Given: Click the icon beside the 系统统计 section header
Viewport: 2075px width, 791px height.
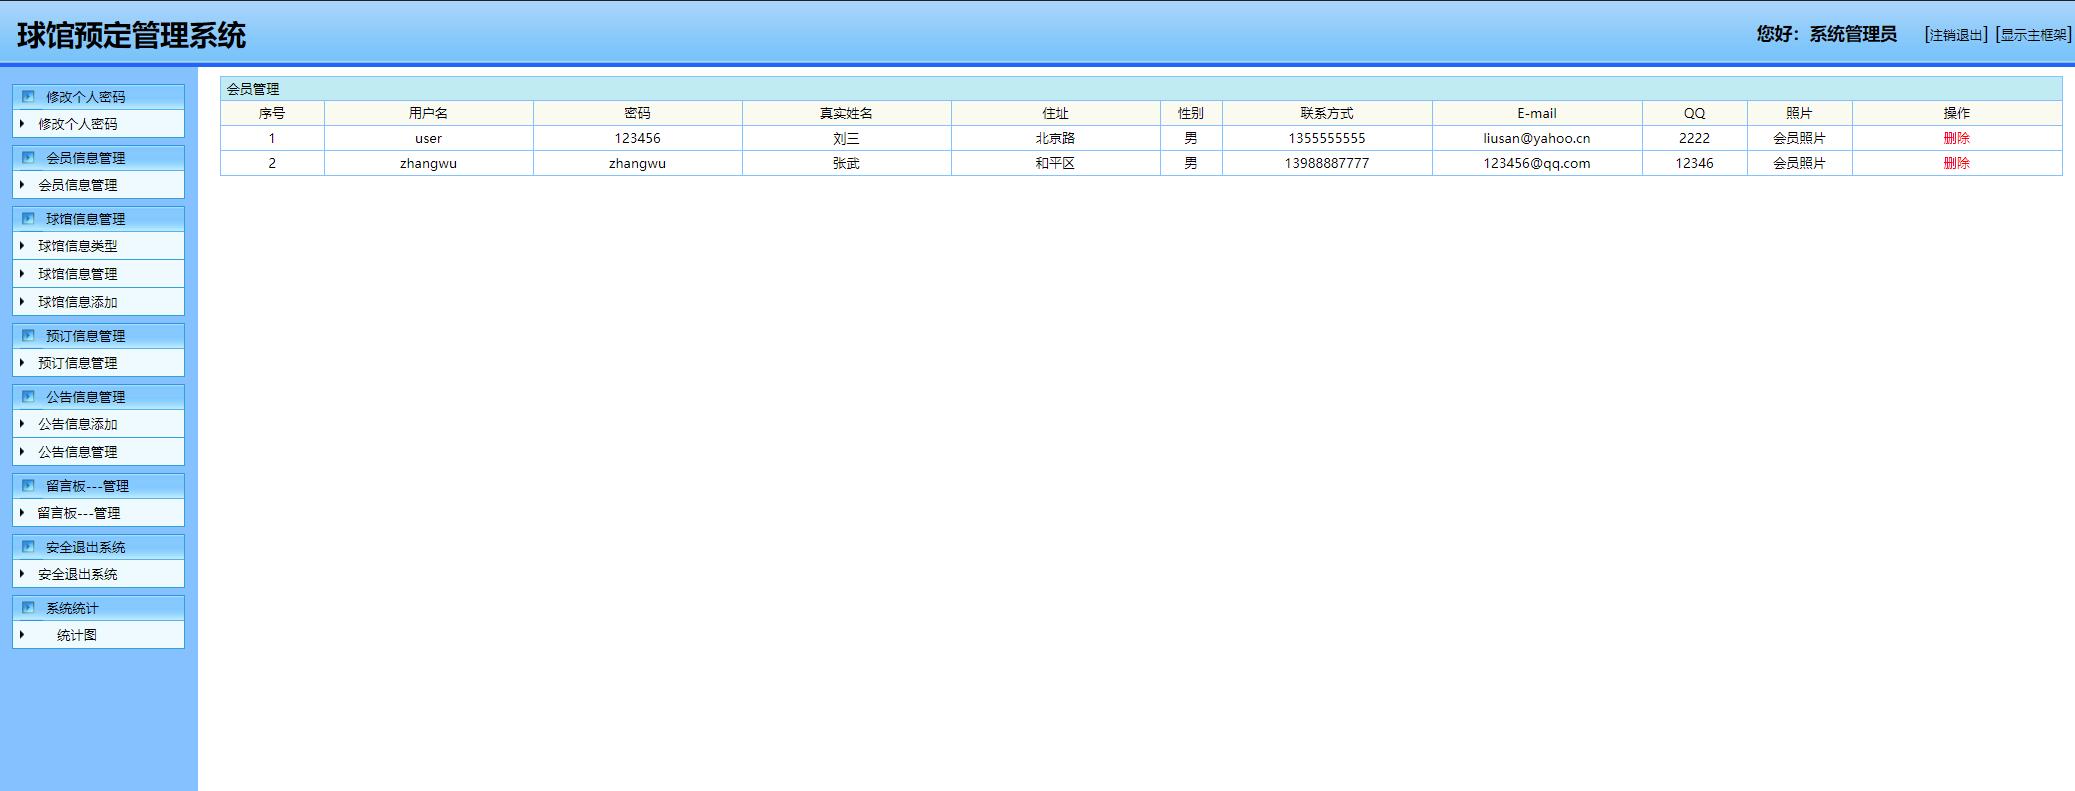Looking at the screenshot, I should (28, 608).
